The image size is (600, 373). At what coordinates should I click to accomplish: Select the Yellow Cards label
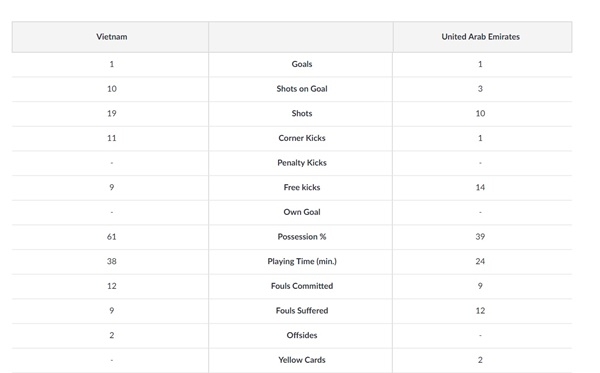[x=302, y=360]
